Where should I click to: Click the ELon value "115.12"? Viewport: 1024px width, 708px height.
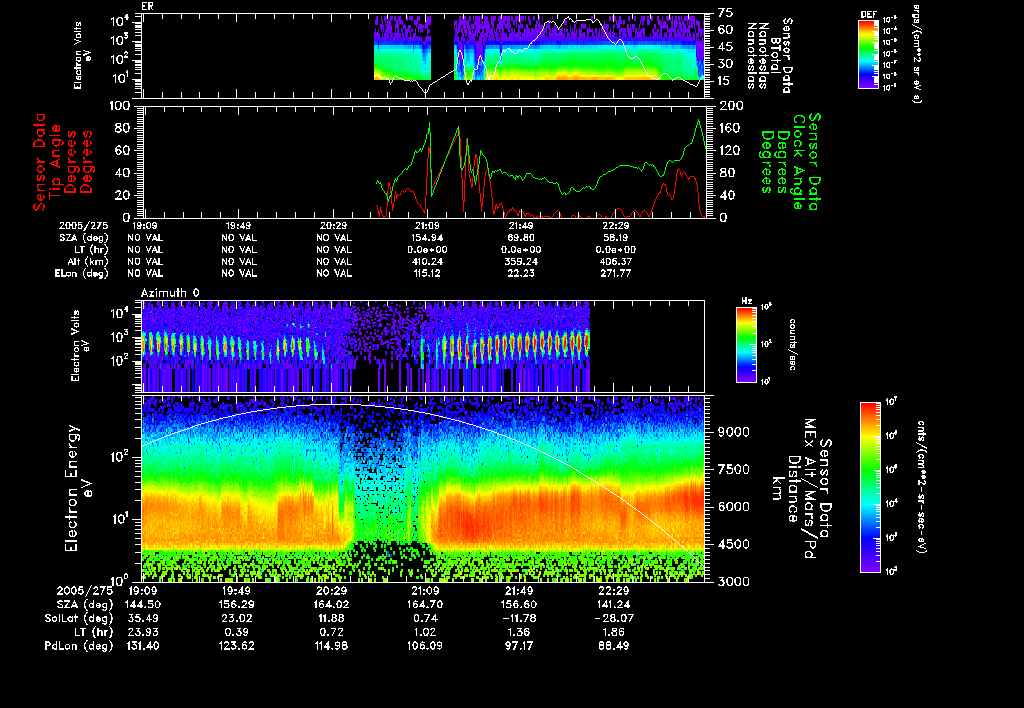coord(427,273)
